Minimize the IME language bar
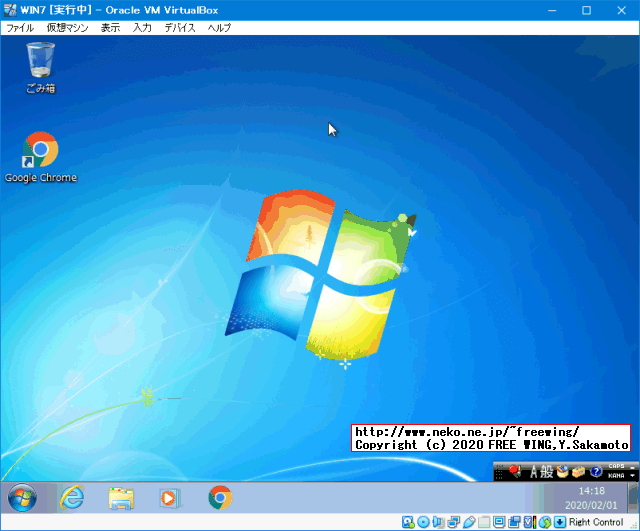This screenshot has height=531, width=640. tap(632, 468)
